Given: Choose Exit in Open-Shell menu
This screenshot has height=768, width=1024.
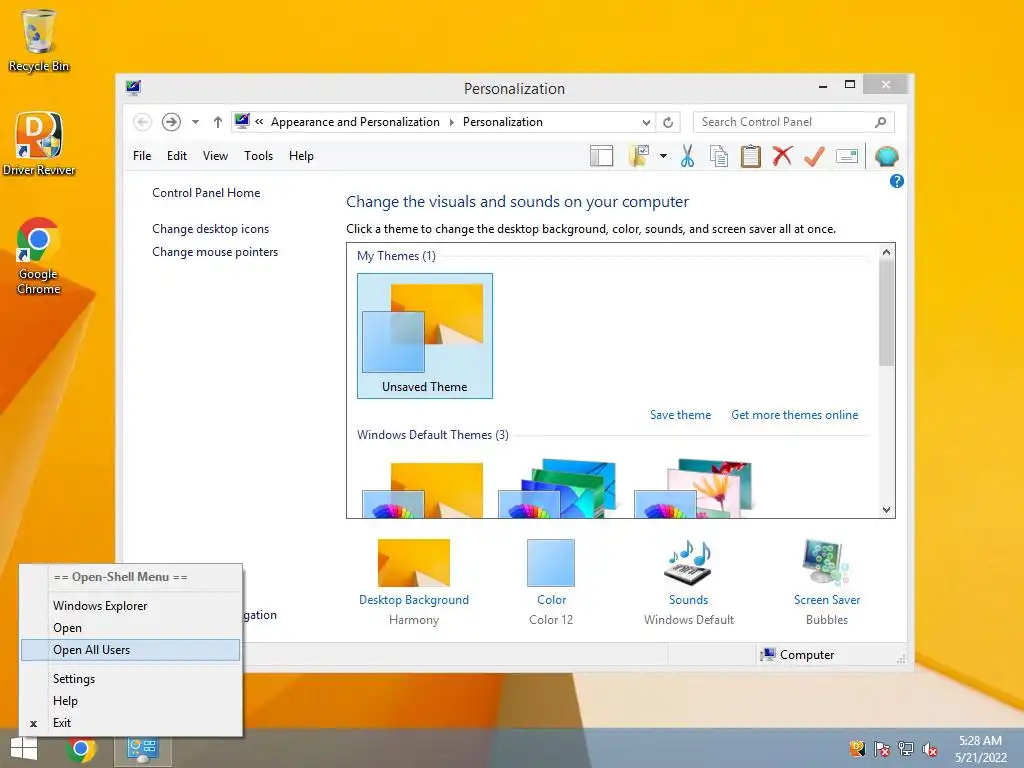Looking at the screenshot, I should pyautogui.click(x=132, y=723).
